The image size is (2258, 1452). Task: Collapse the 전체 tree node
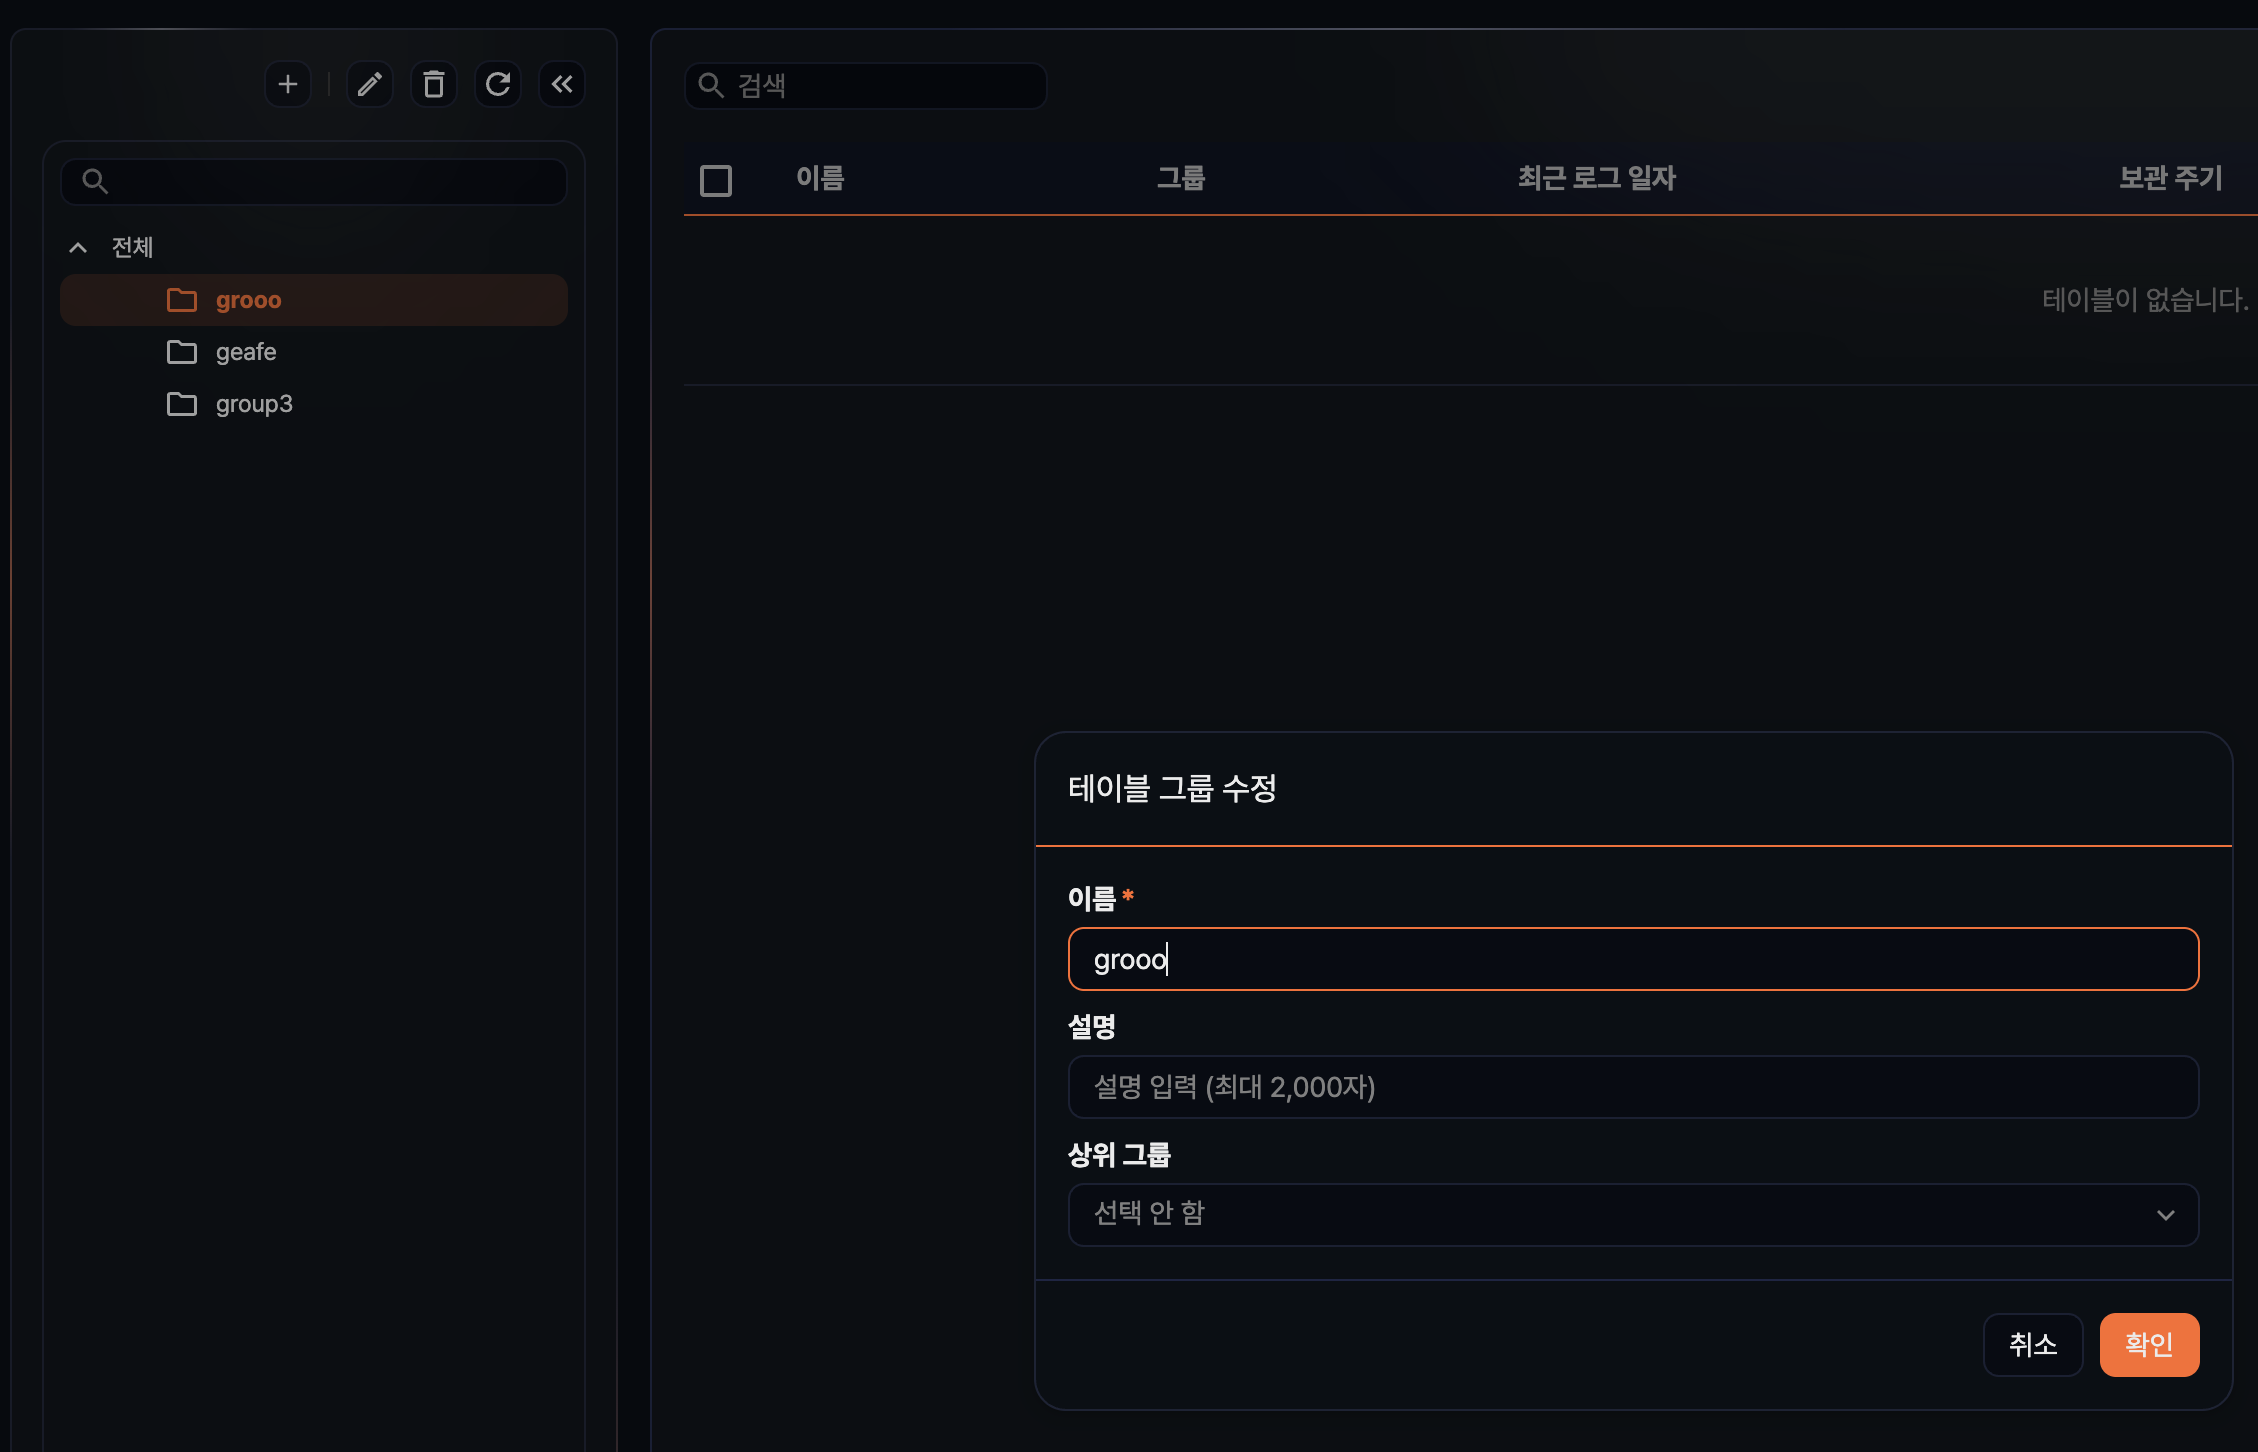[x=78, y=247]
